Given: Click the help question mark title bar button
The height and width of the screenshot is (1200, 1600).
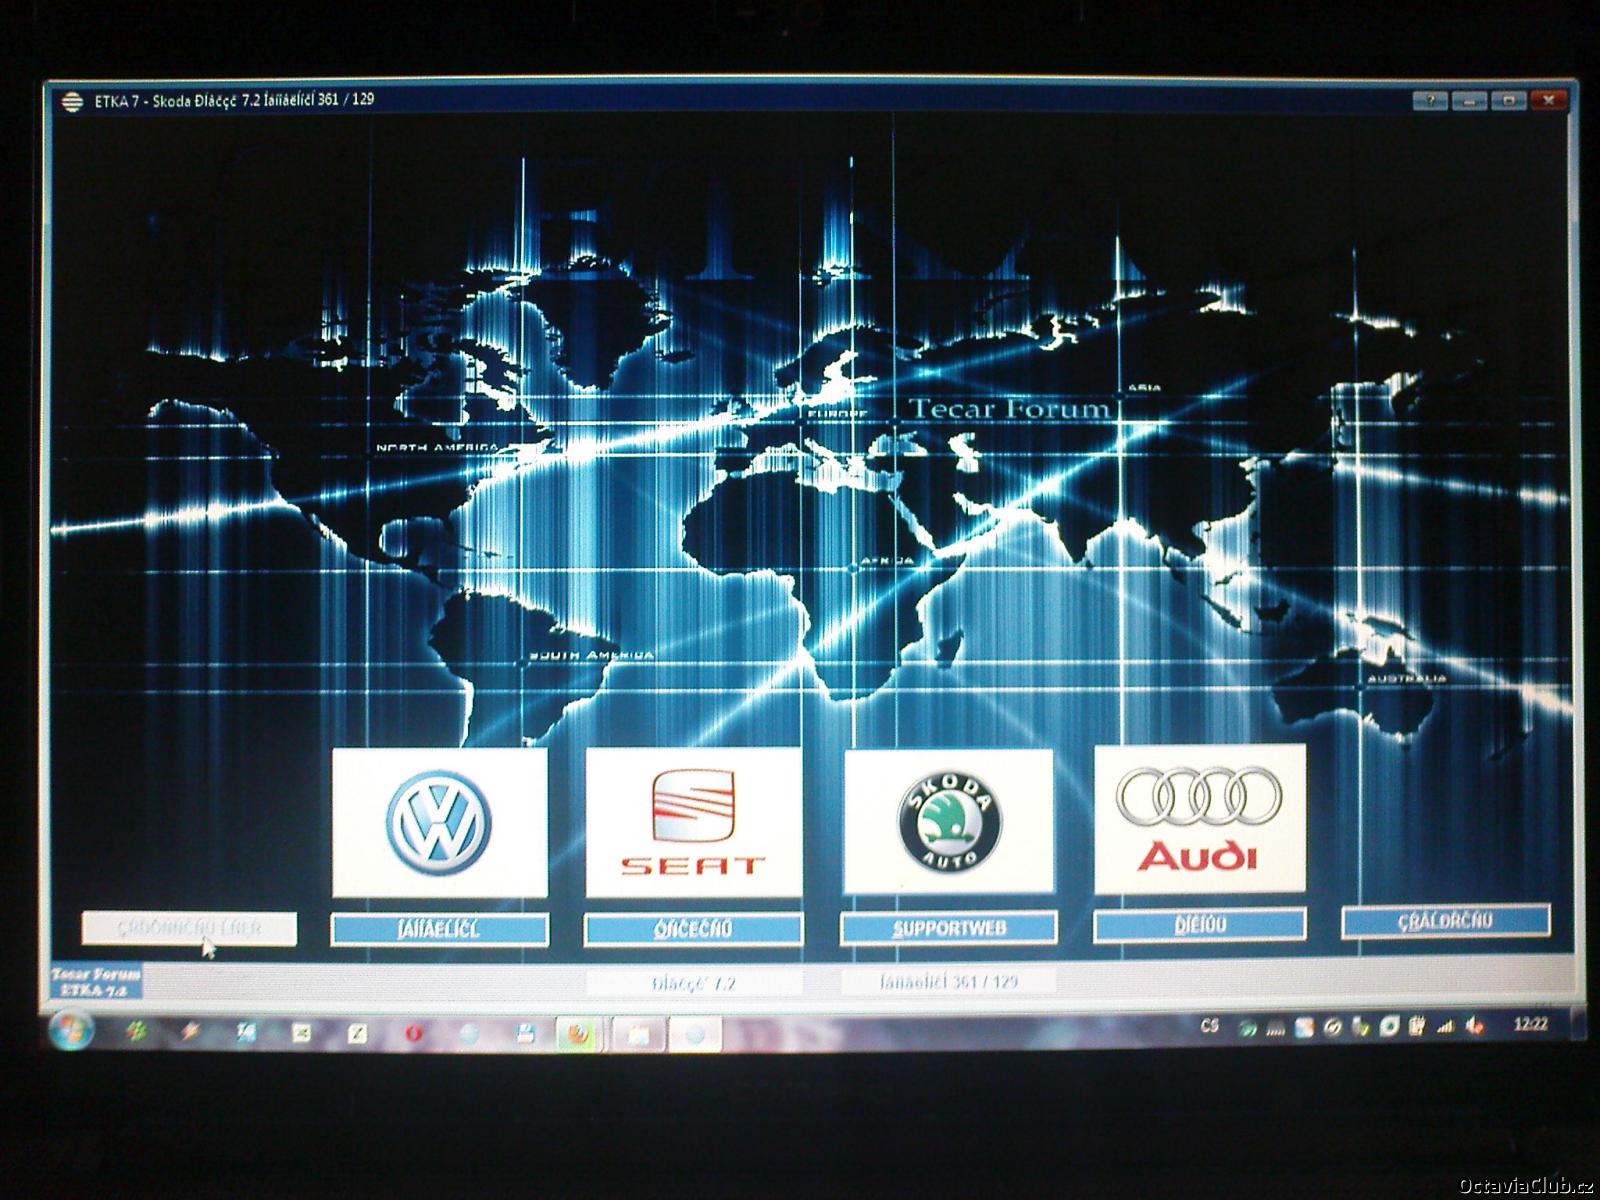Looking at the screenshot, I should point(1431,101).
